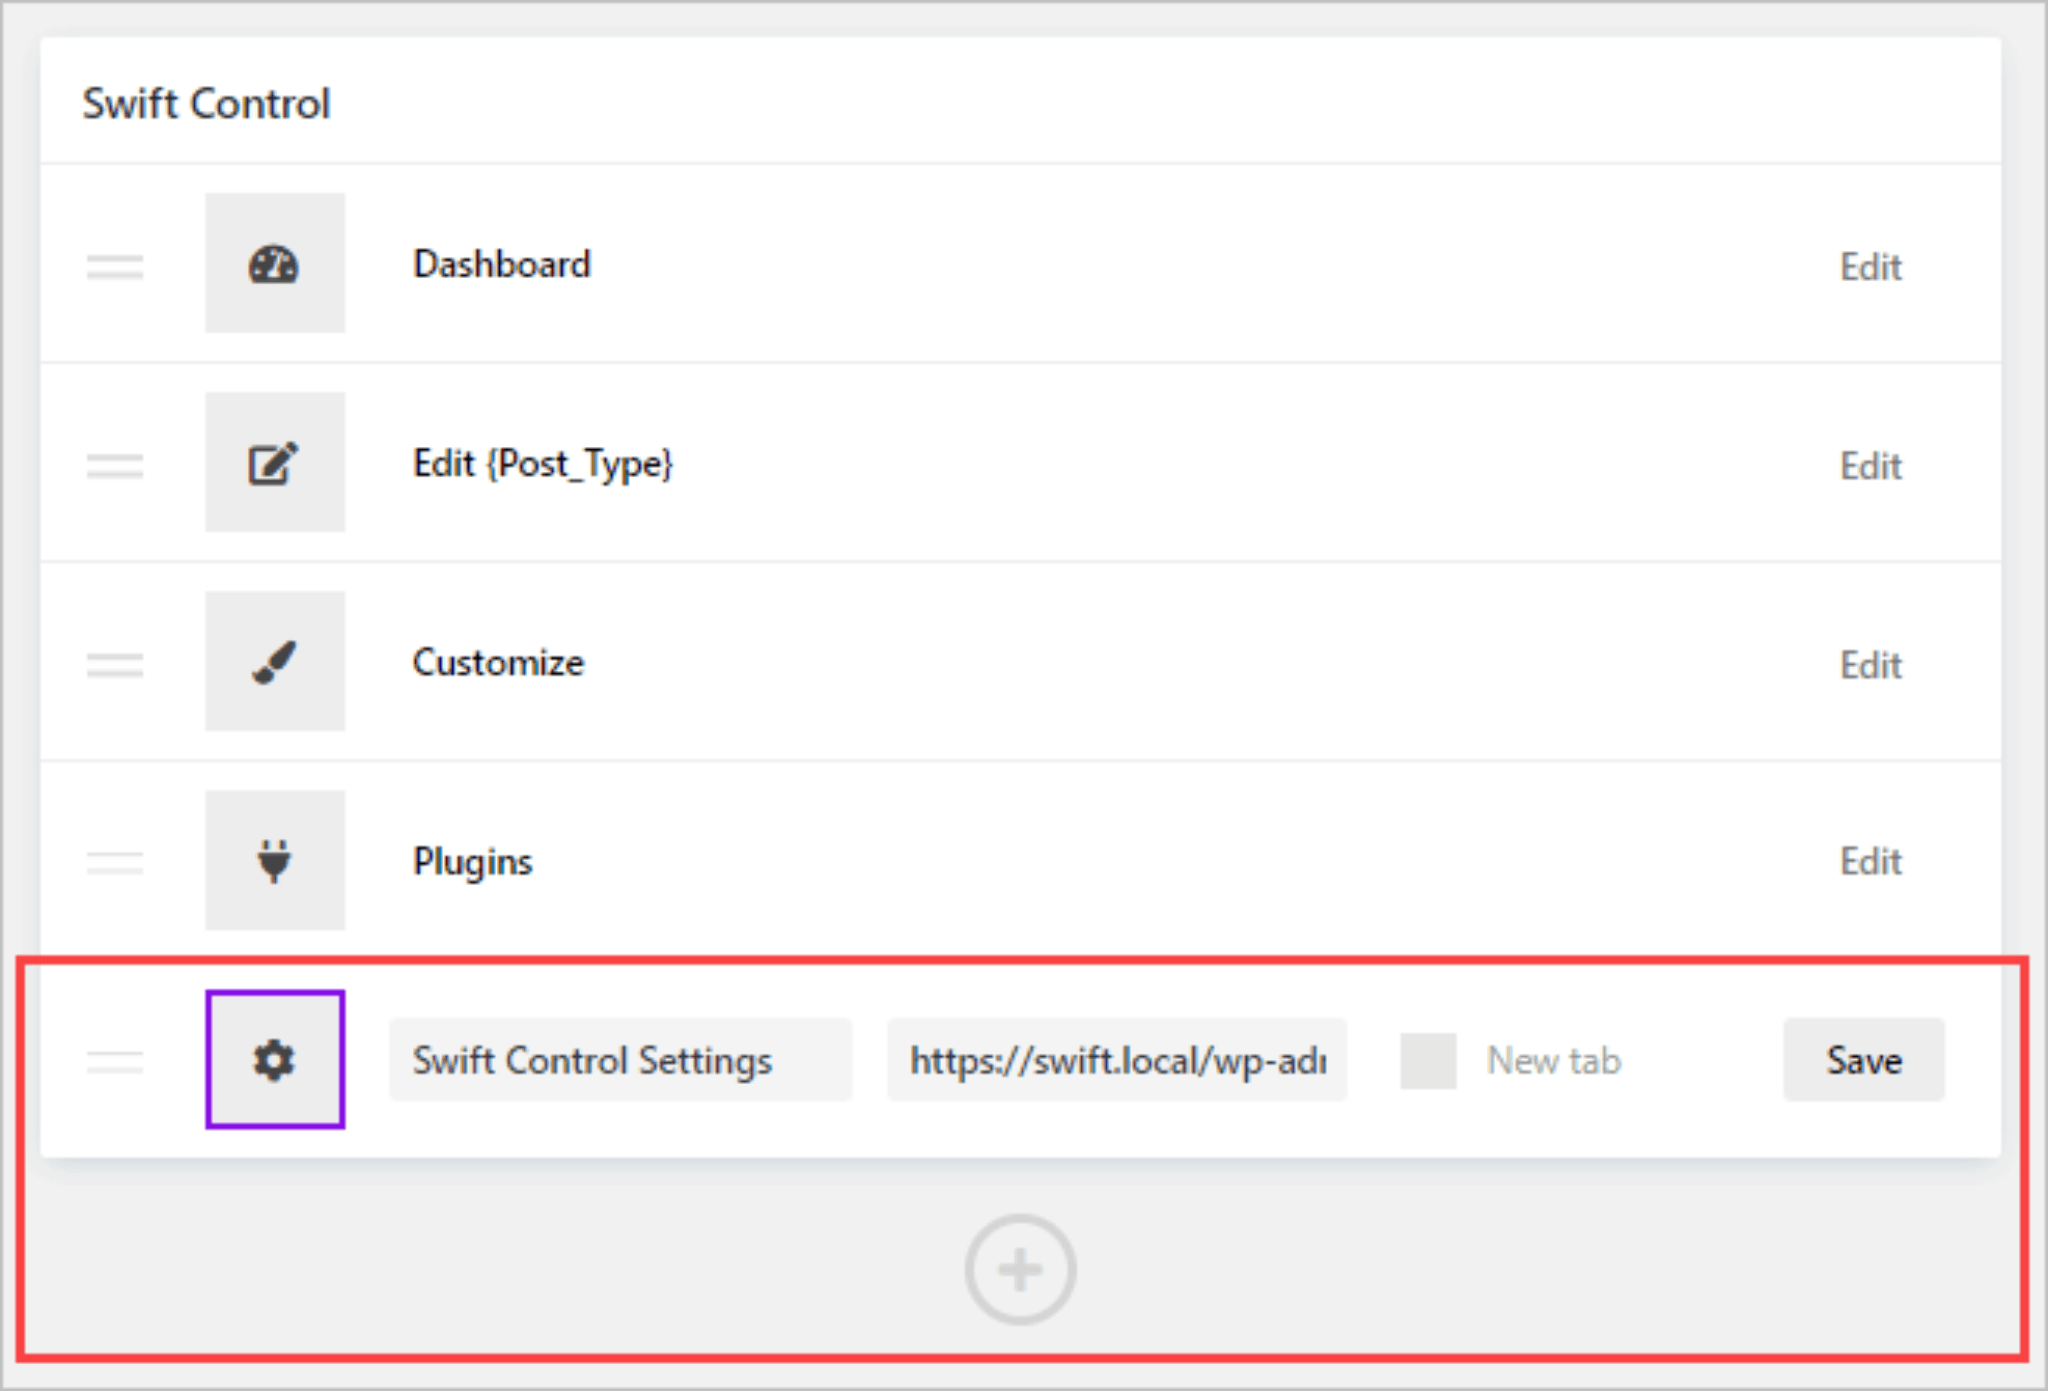Click the highlighted settings gear icon
Screen dimensions: 2048x1391
(x=274, y=1059)
